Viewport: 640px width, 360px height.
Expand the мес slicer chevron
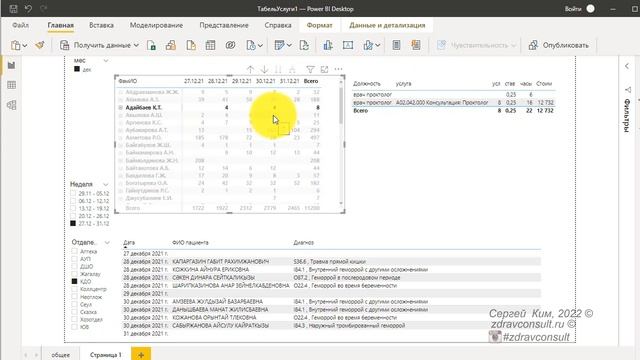106,60
